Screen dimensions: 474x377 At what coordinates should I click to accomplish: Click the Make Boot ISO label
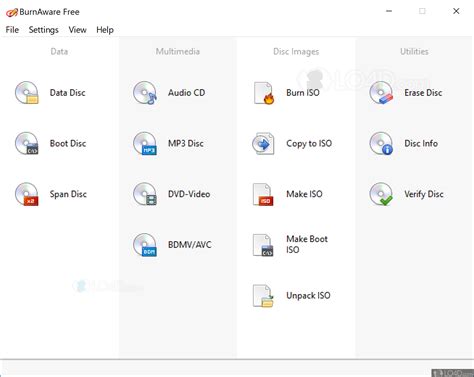coord(307,244)
